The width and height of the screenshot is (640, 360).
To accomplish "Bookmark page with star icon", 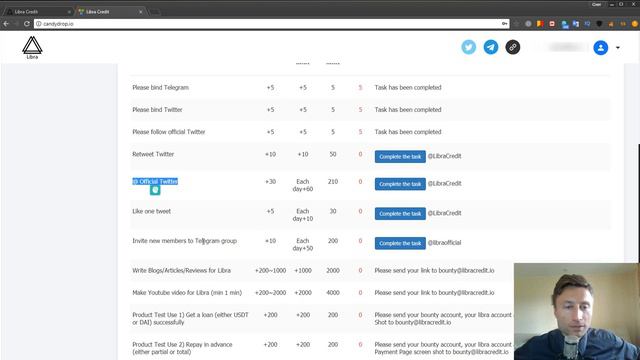I will click(516, 24).
